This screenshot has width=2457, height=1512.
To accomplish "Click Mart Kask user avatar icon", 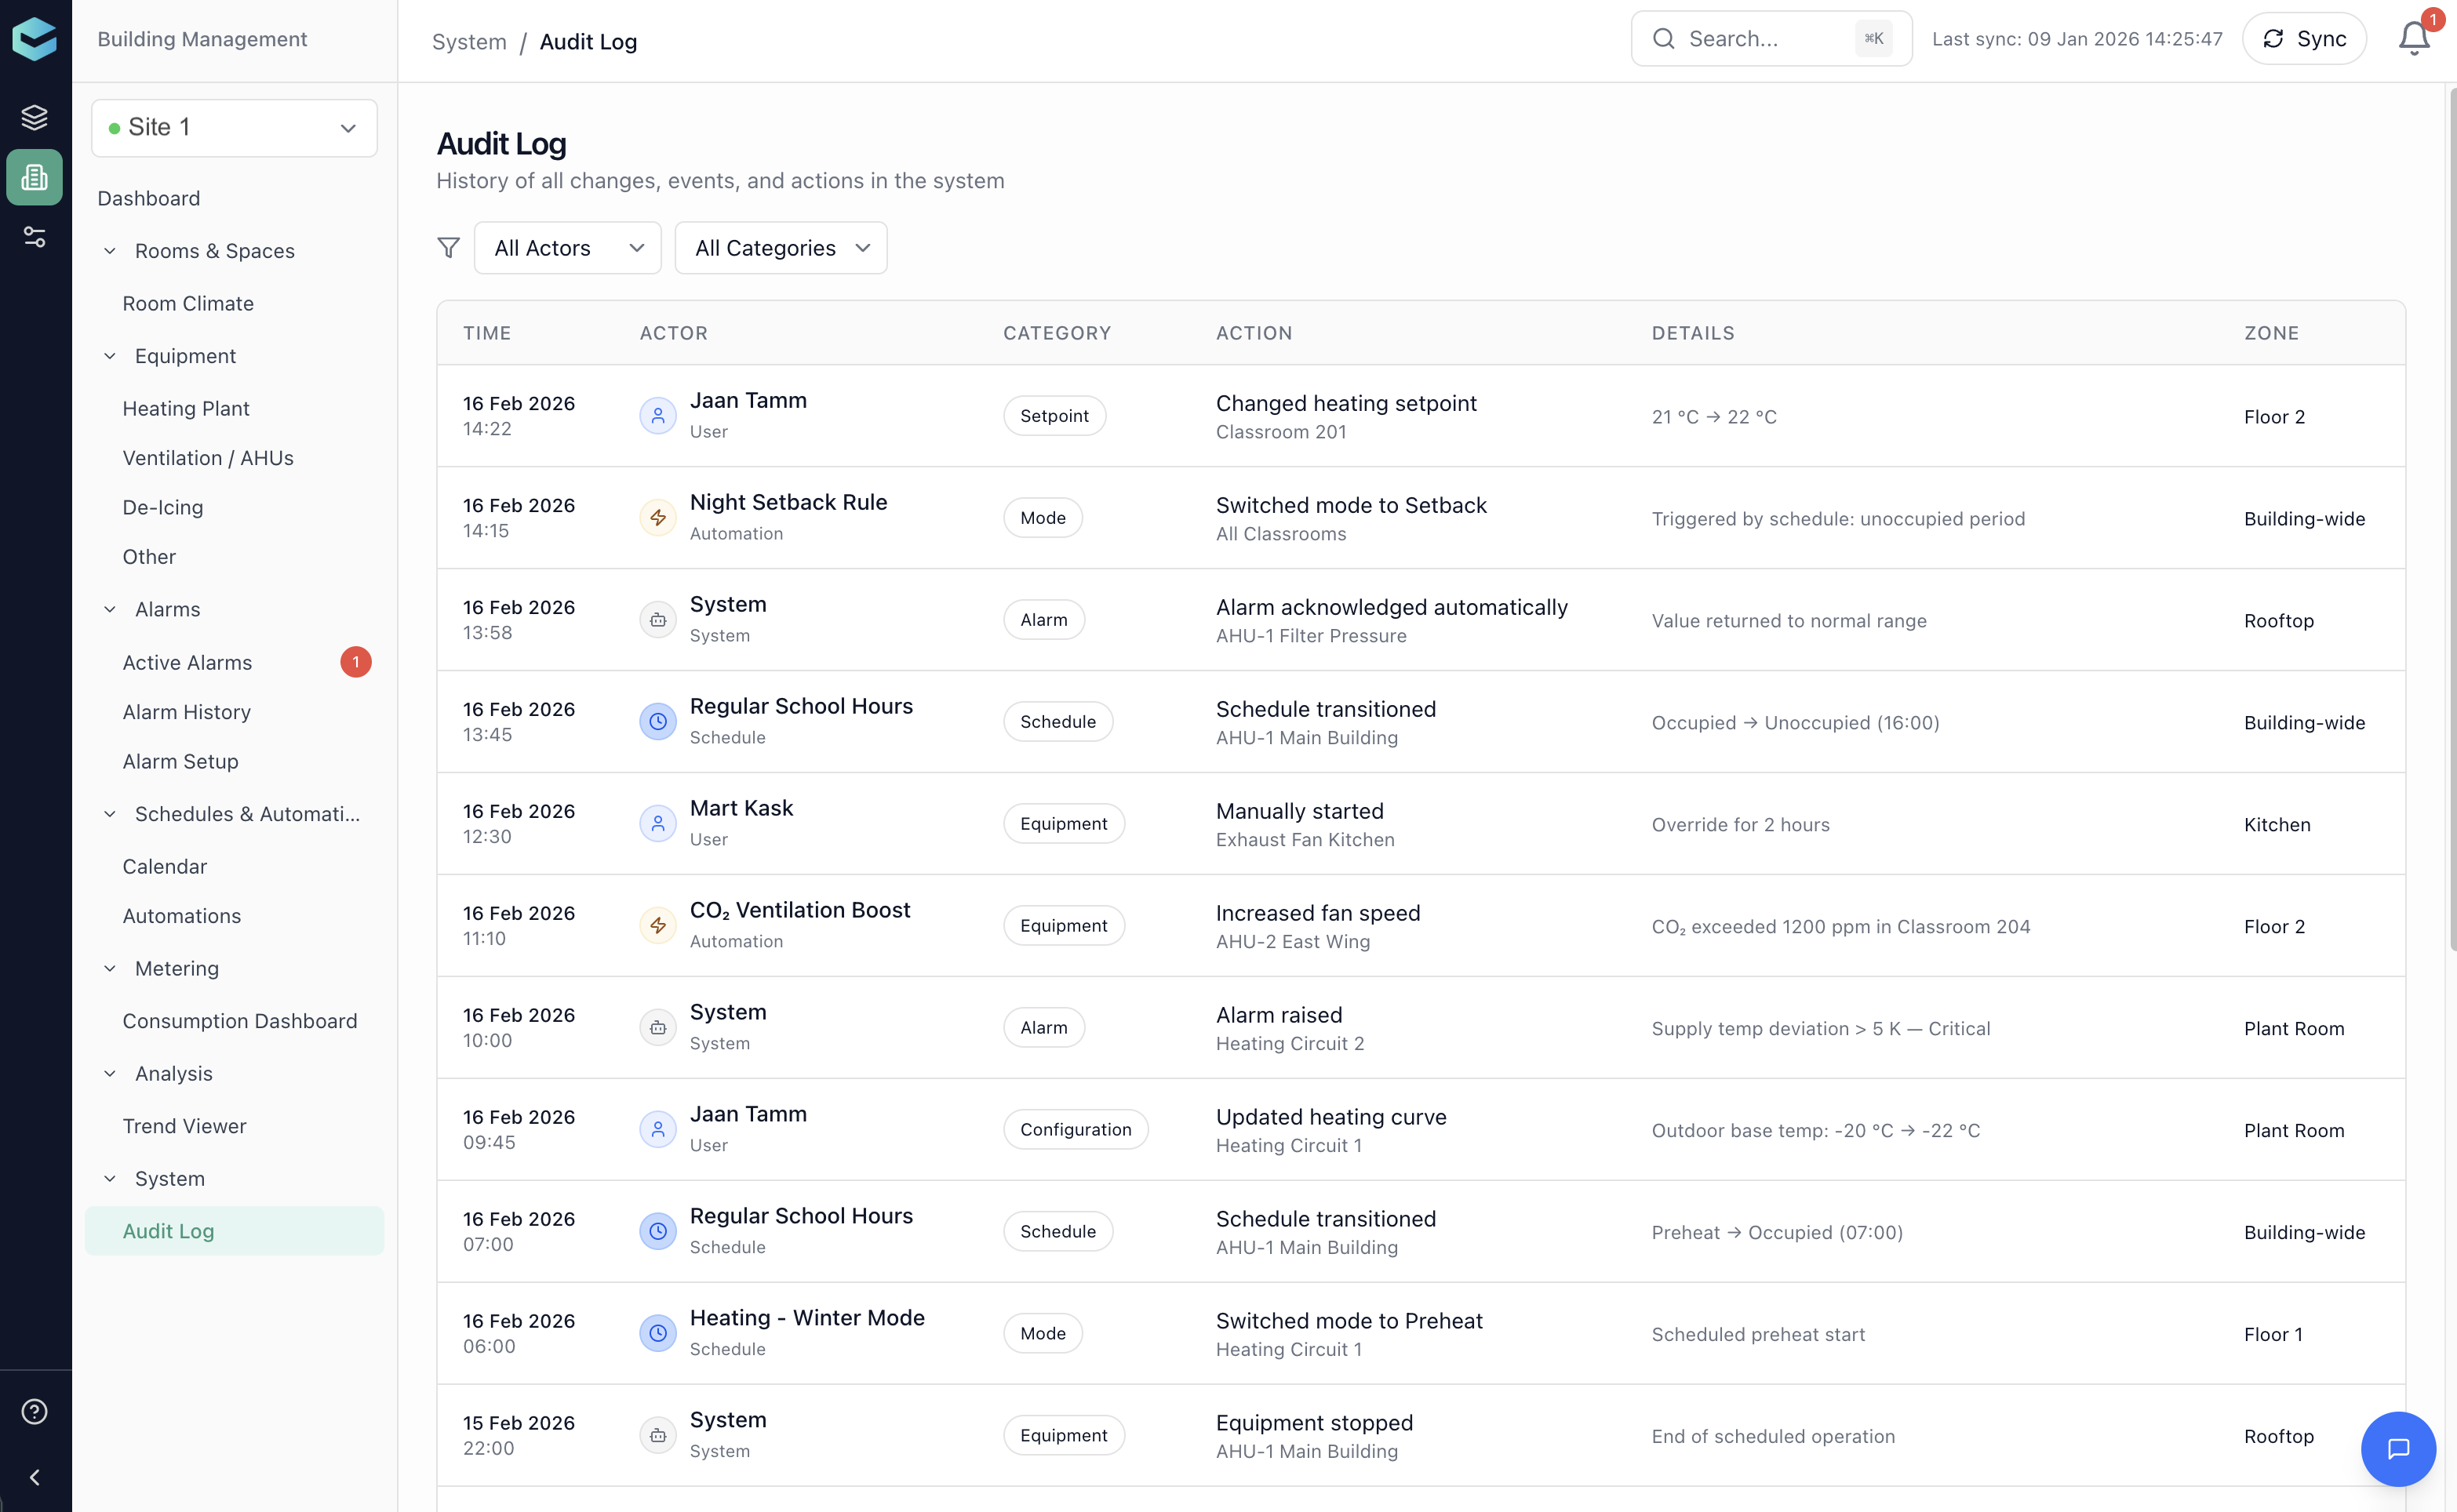I will 657,823.
